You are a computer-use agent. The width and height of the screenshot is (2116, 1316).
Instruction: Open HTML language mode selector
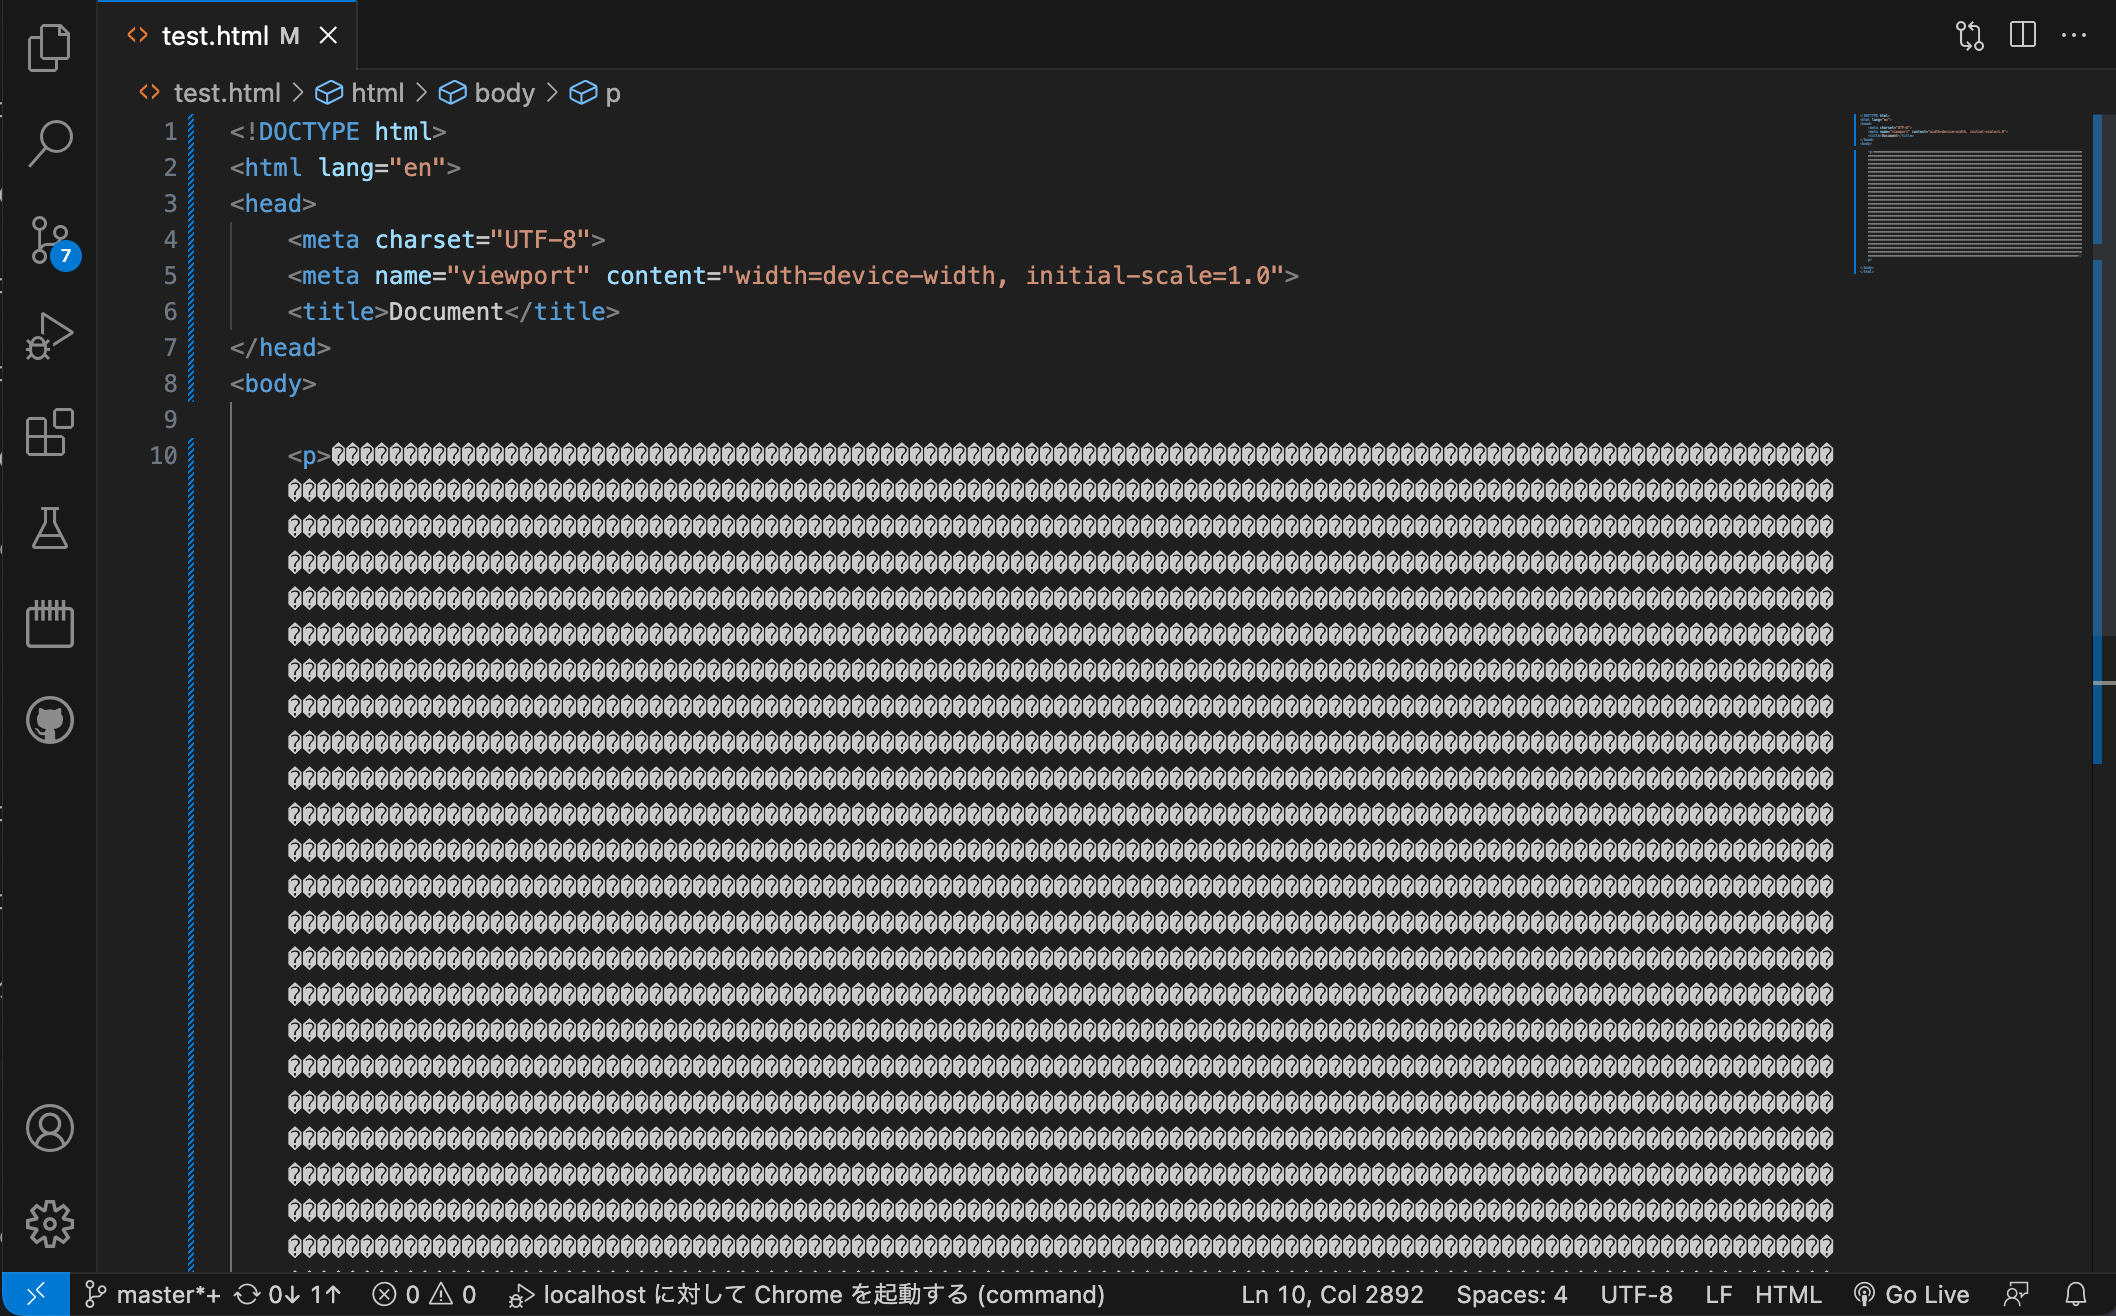pyautogui.click(x=1788, y=1294)
